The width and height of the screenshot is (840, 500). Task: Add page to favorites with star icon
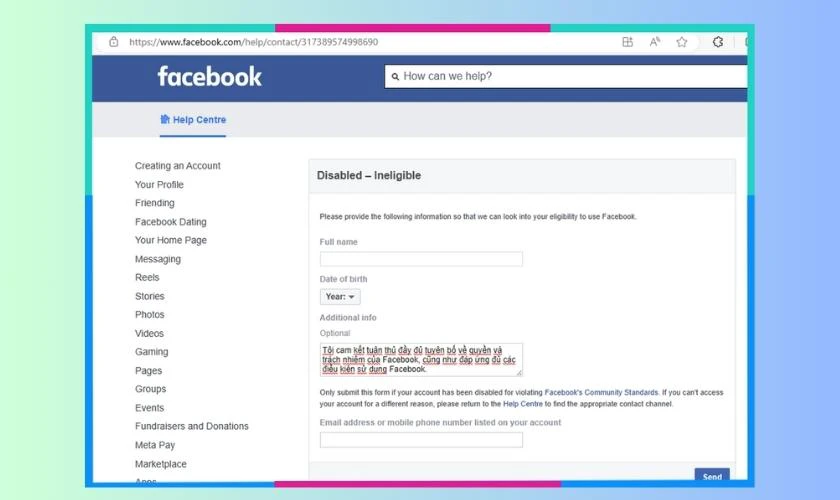[681, 42]
